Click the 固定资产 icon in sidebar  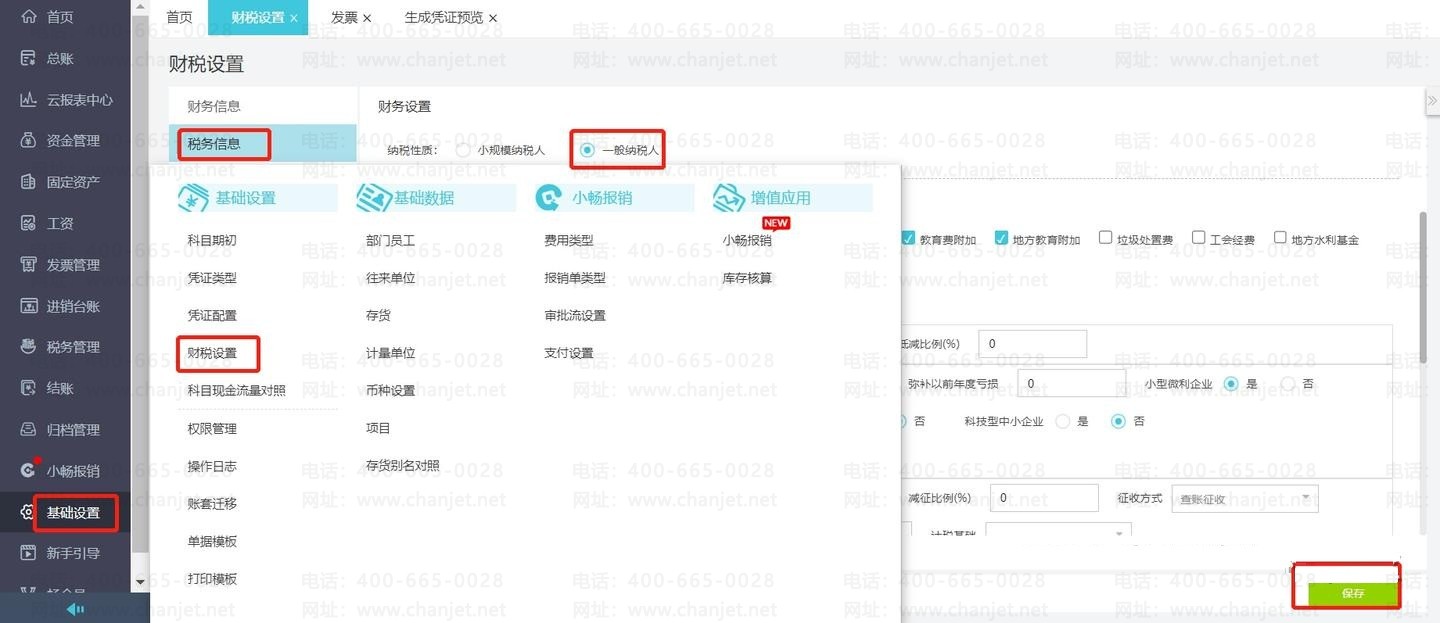[x=28, y=182]
